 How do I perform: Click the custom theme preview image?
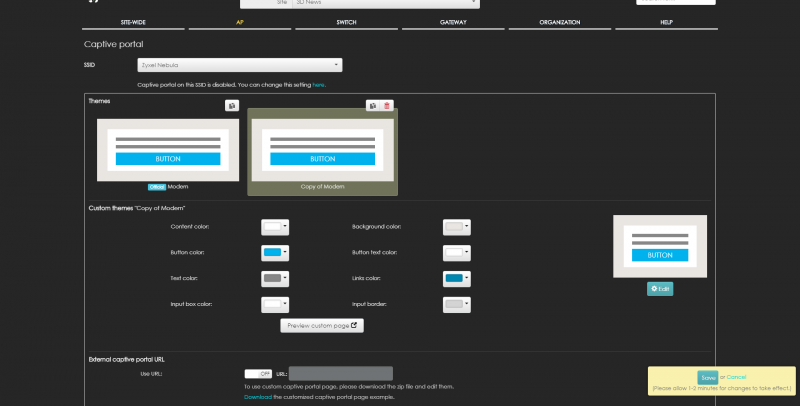tap(660, 246)
